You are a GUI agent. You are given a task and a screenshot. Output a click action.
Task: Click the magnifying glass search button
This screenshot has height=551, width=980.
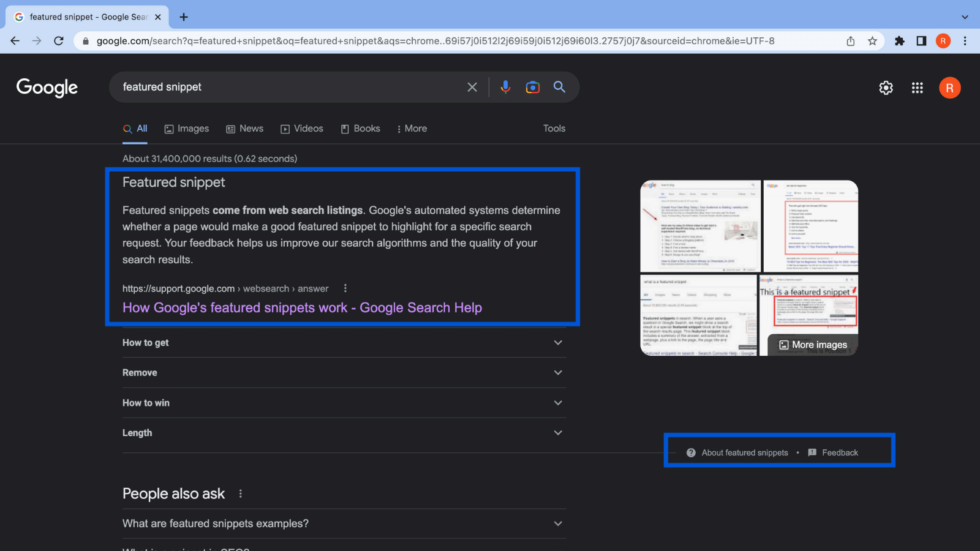(x=559, y=87)
